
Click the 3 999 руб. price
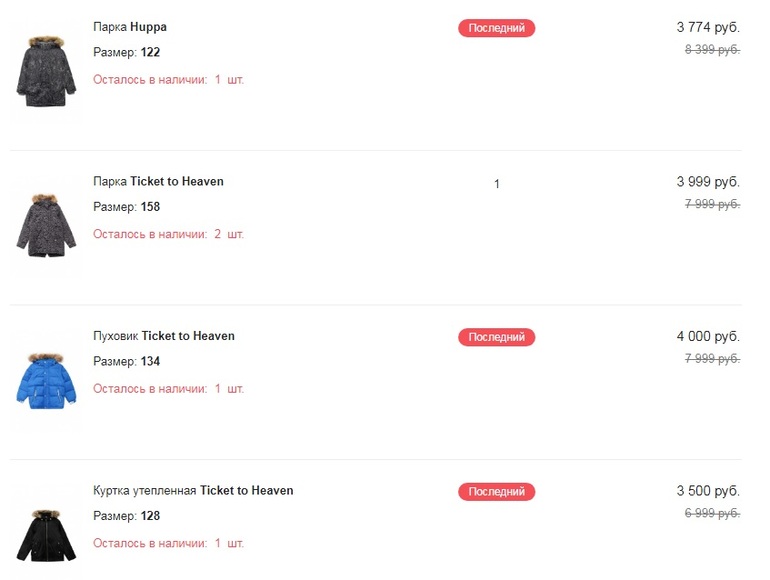(x=708, y=182)
